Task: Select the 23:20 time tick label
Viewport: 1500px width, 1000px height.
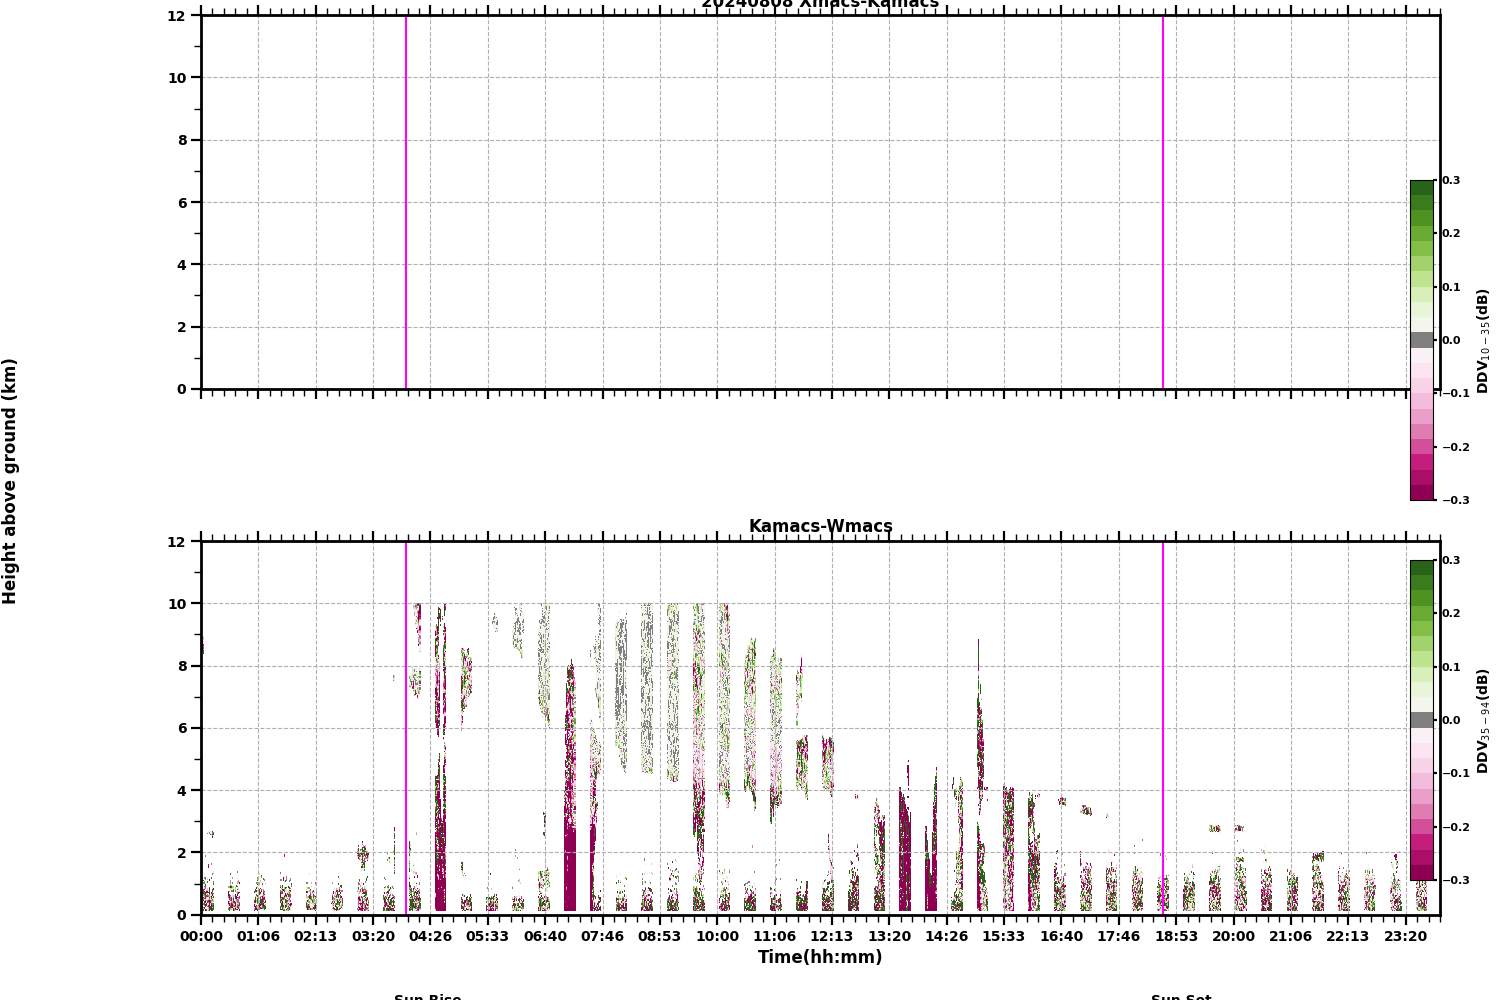Action: click(x=1405, y=937)
